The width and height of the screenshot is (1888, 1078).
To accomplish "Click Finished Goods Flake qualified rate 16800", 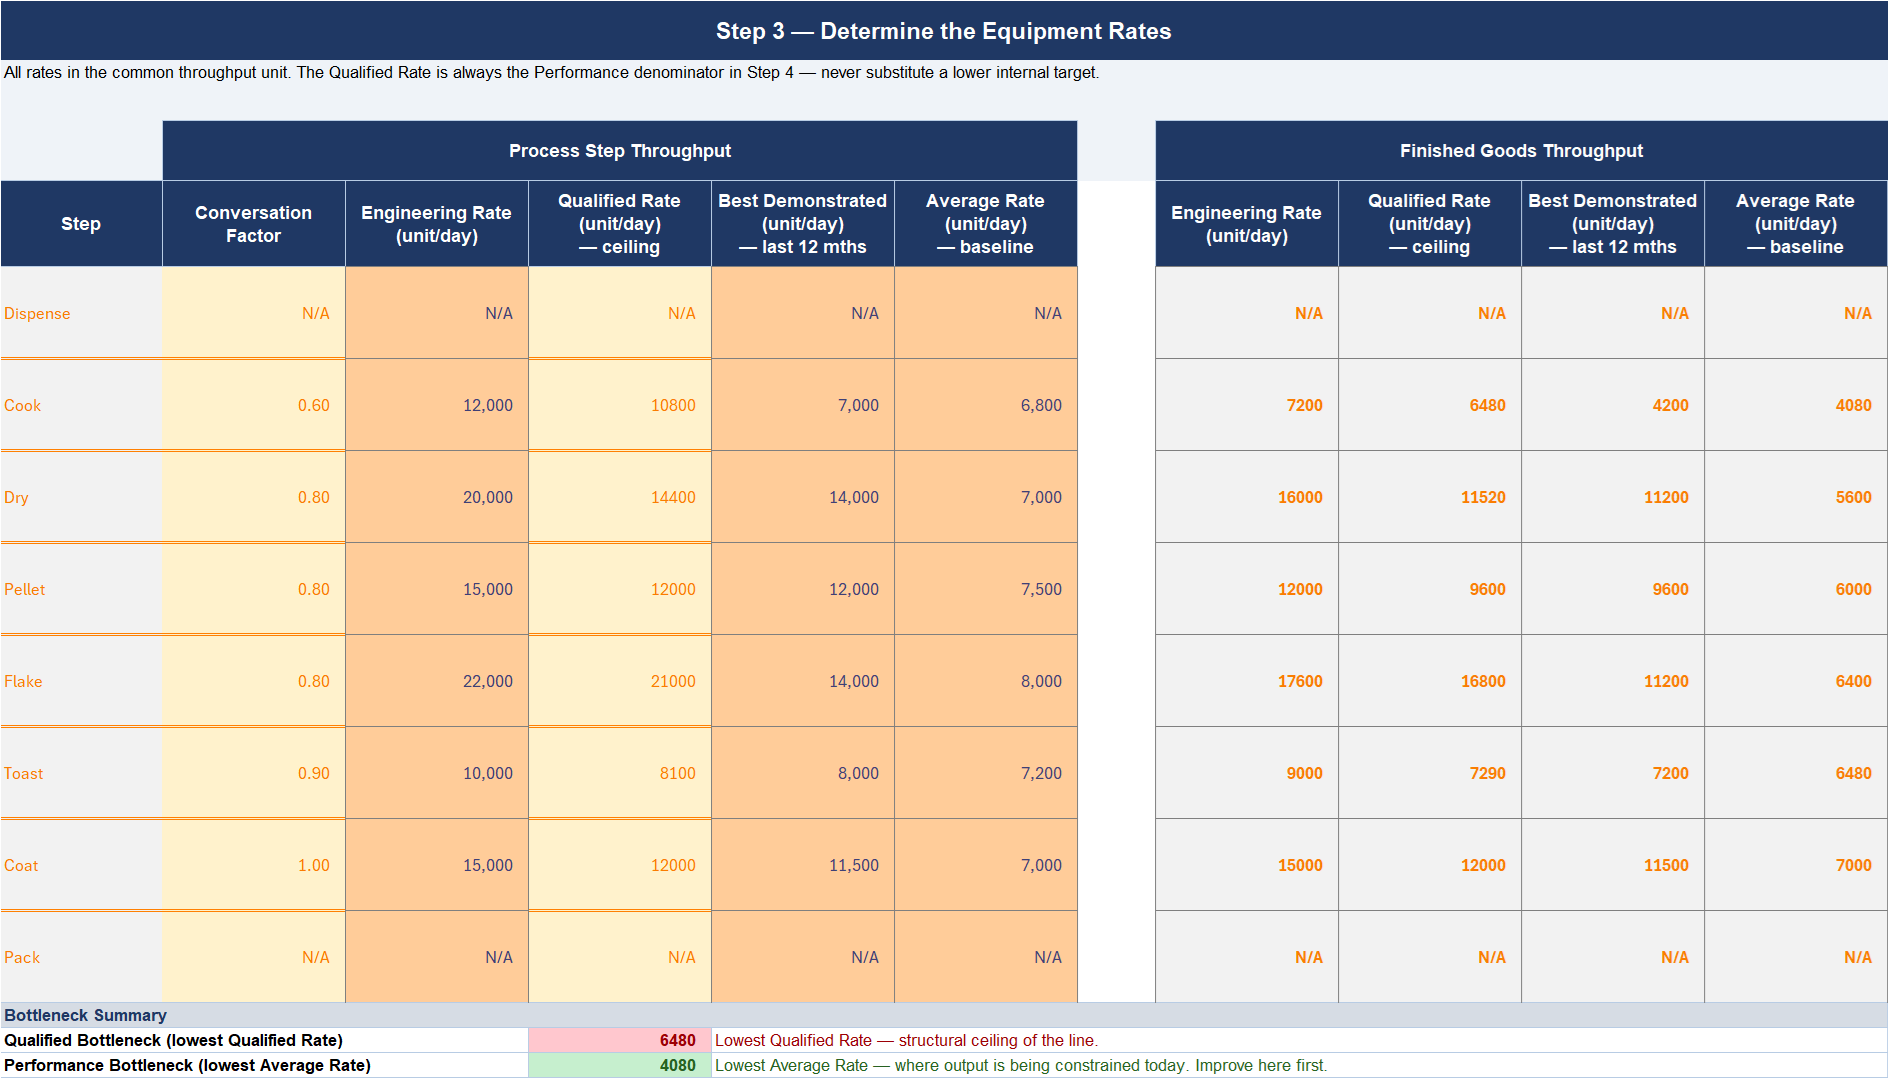I will tap(1430, 681).
